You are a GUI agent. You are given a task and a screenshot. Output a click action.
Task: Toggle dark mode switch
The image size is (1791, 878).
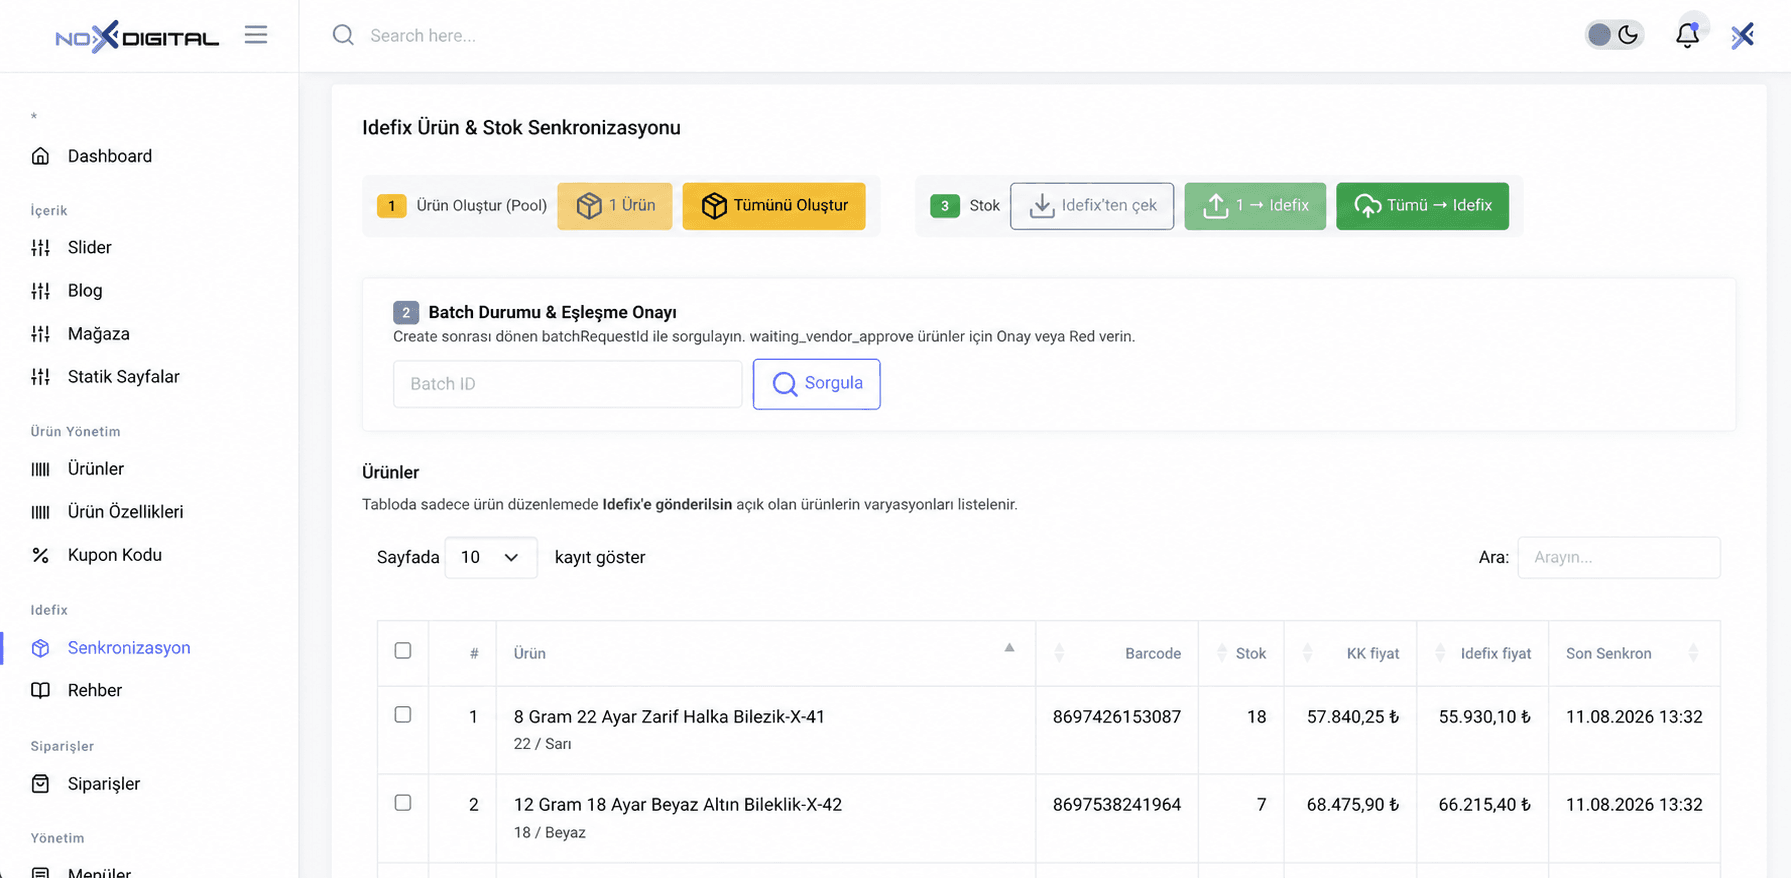[x=1614, y=35]
